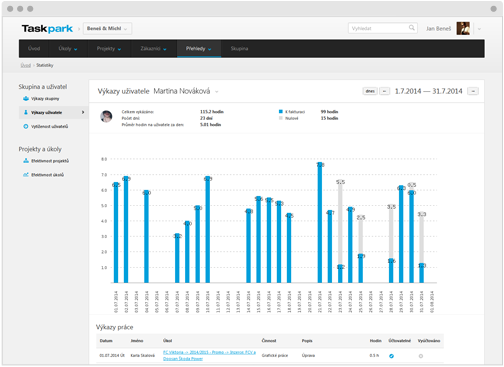Click the Činnost column header

pos(269,341)
